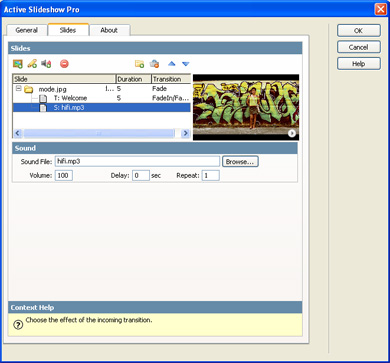Click the right arrow of horizontal scrollbar

(186, 134)
